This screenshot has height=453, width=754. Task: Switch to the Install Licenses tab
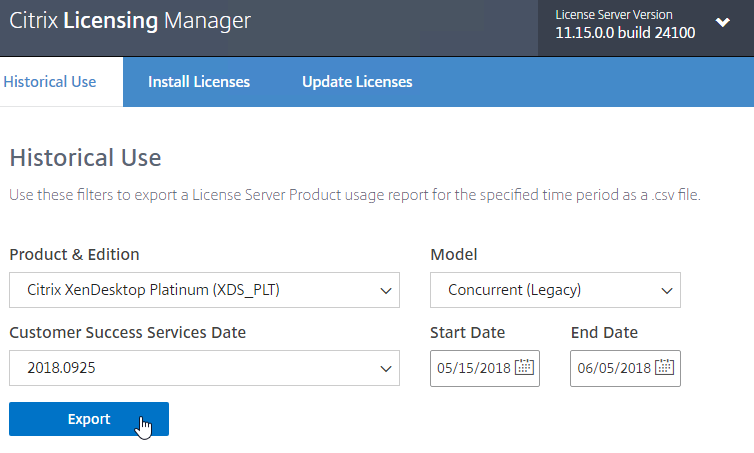(x=199, y=82)
